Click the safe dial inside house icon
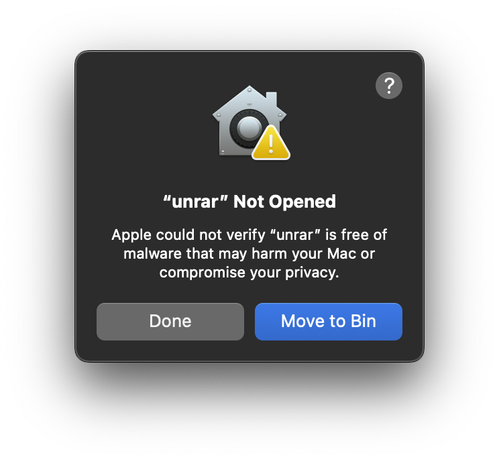499x461 pixels. point(248,128)
